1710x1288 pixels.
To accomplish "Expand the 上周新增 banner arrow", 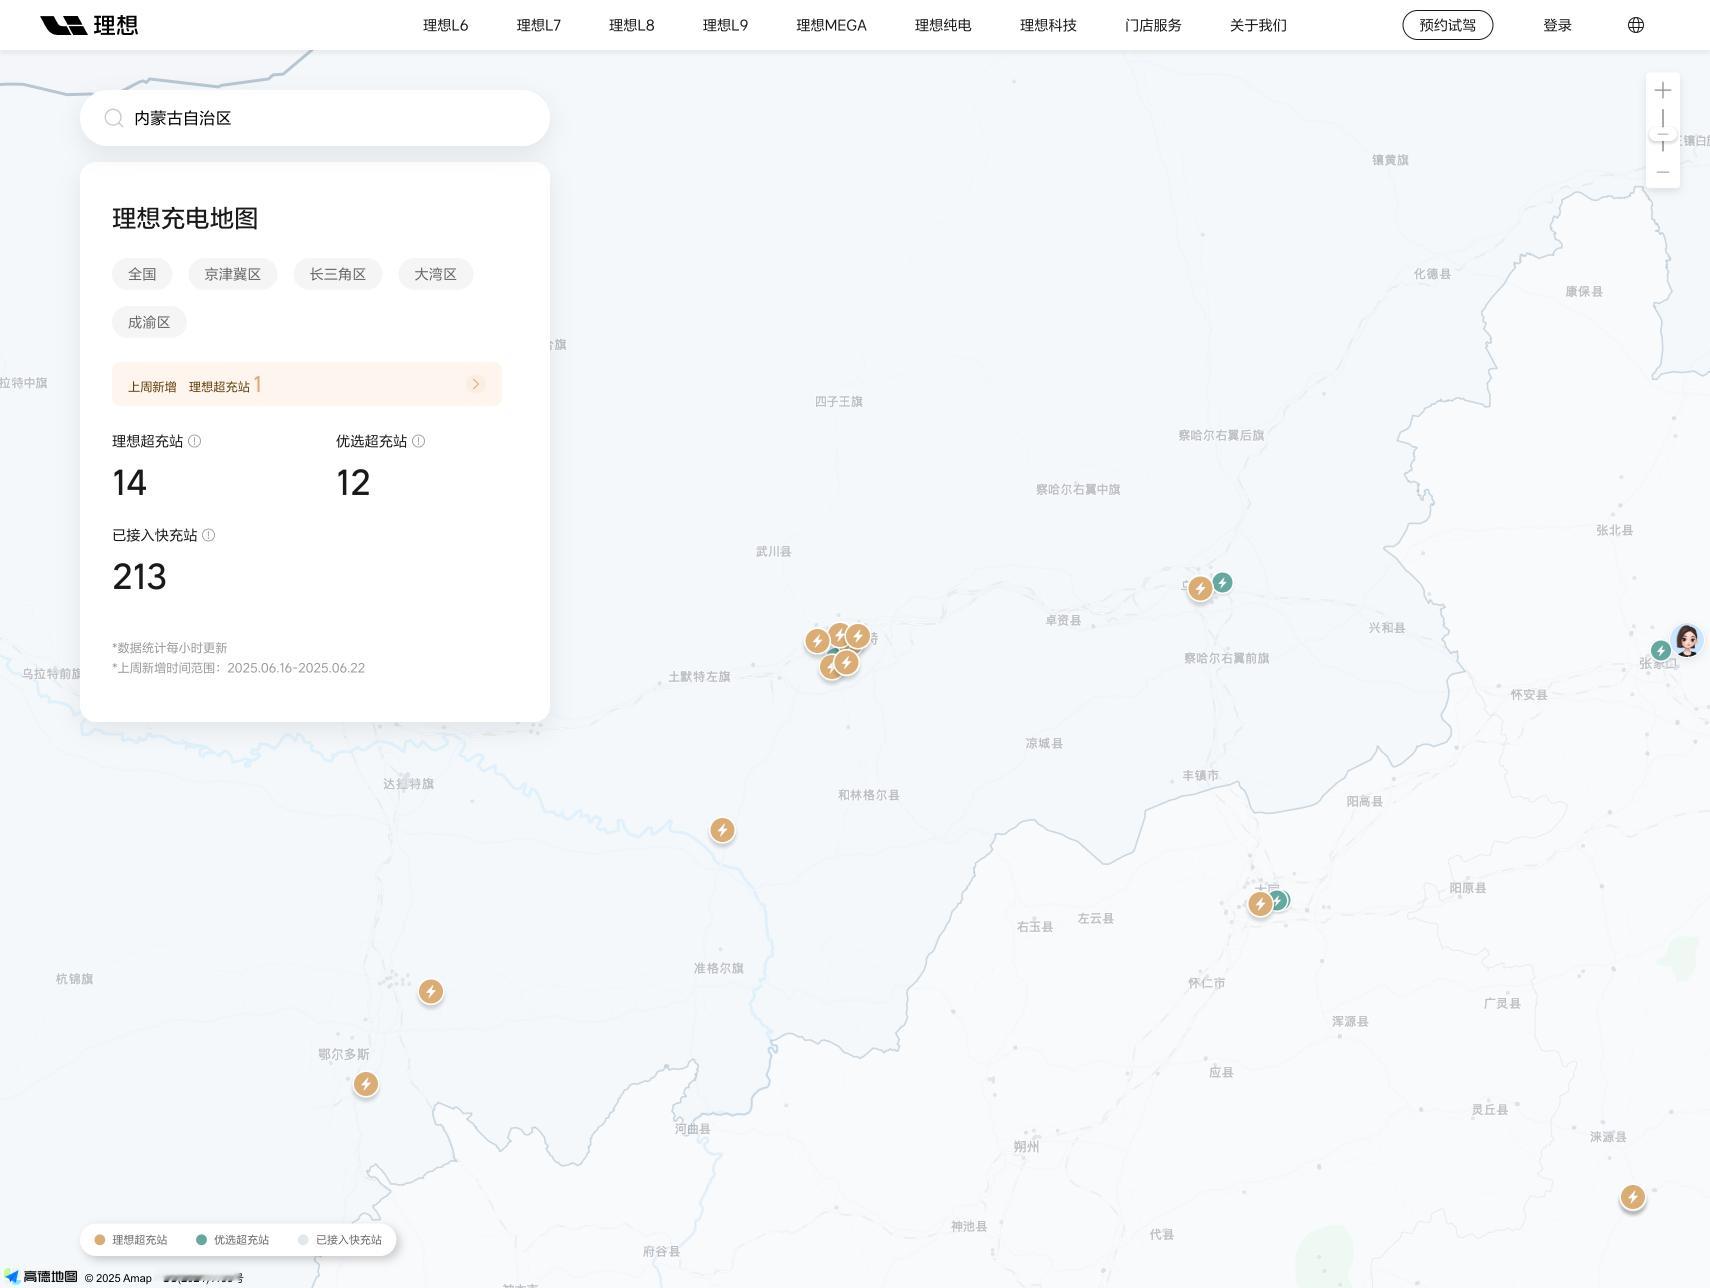I will click(x=476, y=384).
